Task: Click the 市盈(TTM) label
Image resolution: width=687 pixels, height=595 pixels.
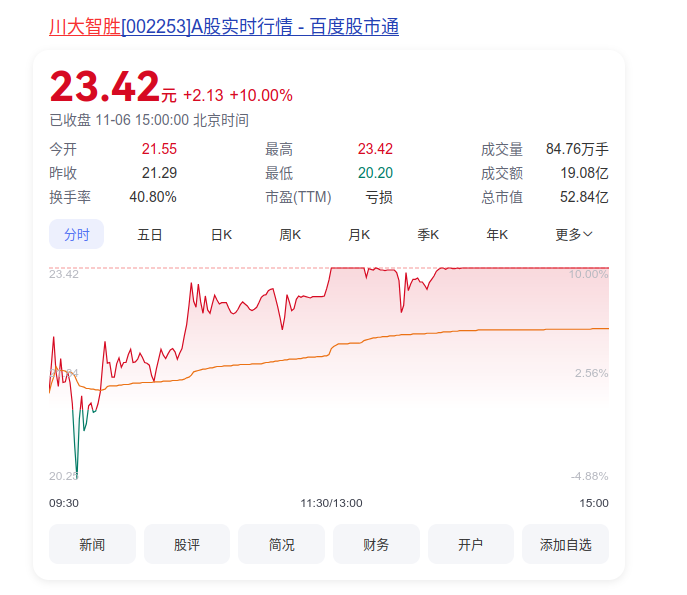Action: [x=298, y=197]
